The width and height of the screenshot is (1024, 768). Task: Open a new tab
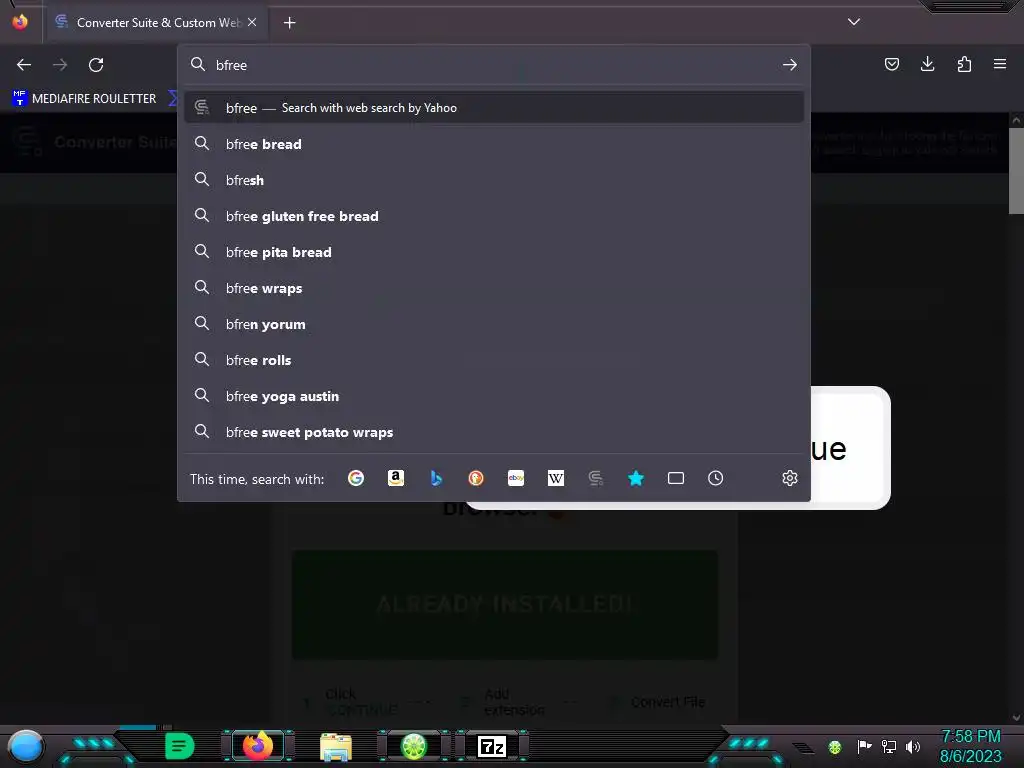point(289,23)
